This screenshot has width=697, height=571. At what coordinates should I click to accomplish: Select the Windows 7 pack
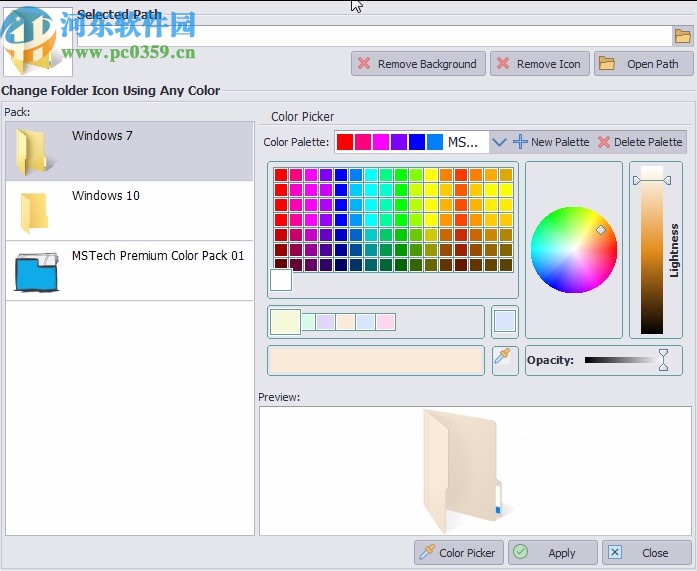(x=129, y=151)
